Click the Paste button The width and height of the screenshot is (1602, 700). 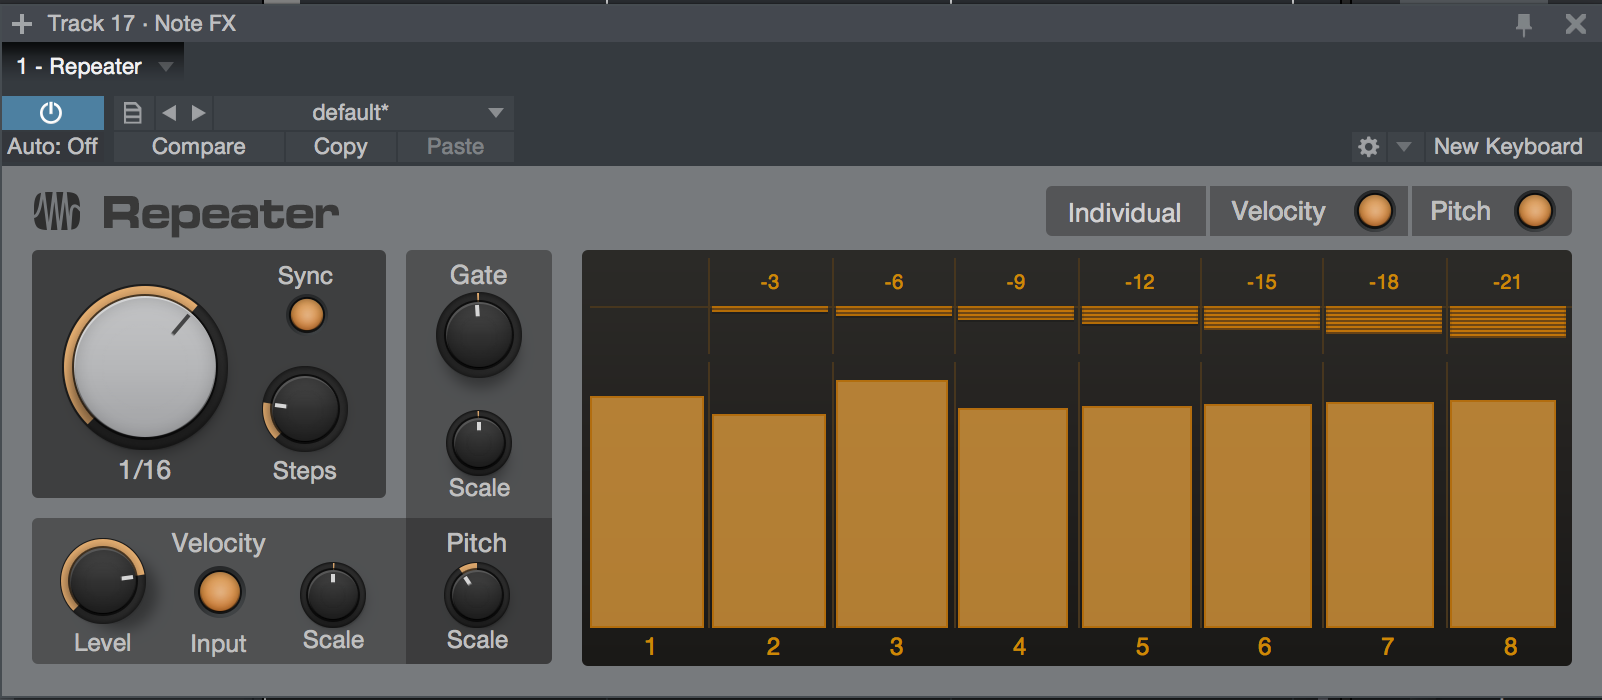point(456,147)
